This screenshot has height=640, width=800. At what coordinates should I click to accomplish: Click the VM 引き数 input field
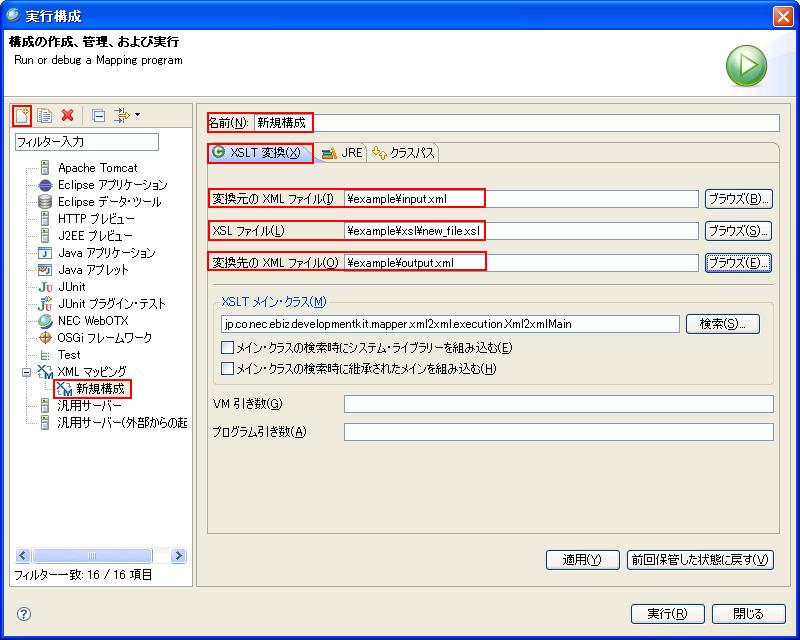tap(558, 404)
